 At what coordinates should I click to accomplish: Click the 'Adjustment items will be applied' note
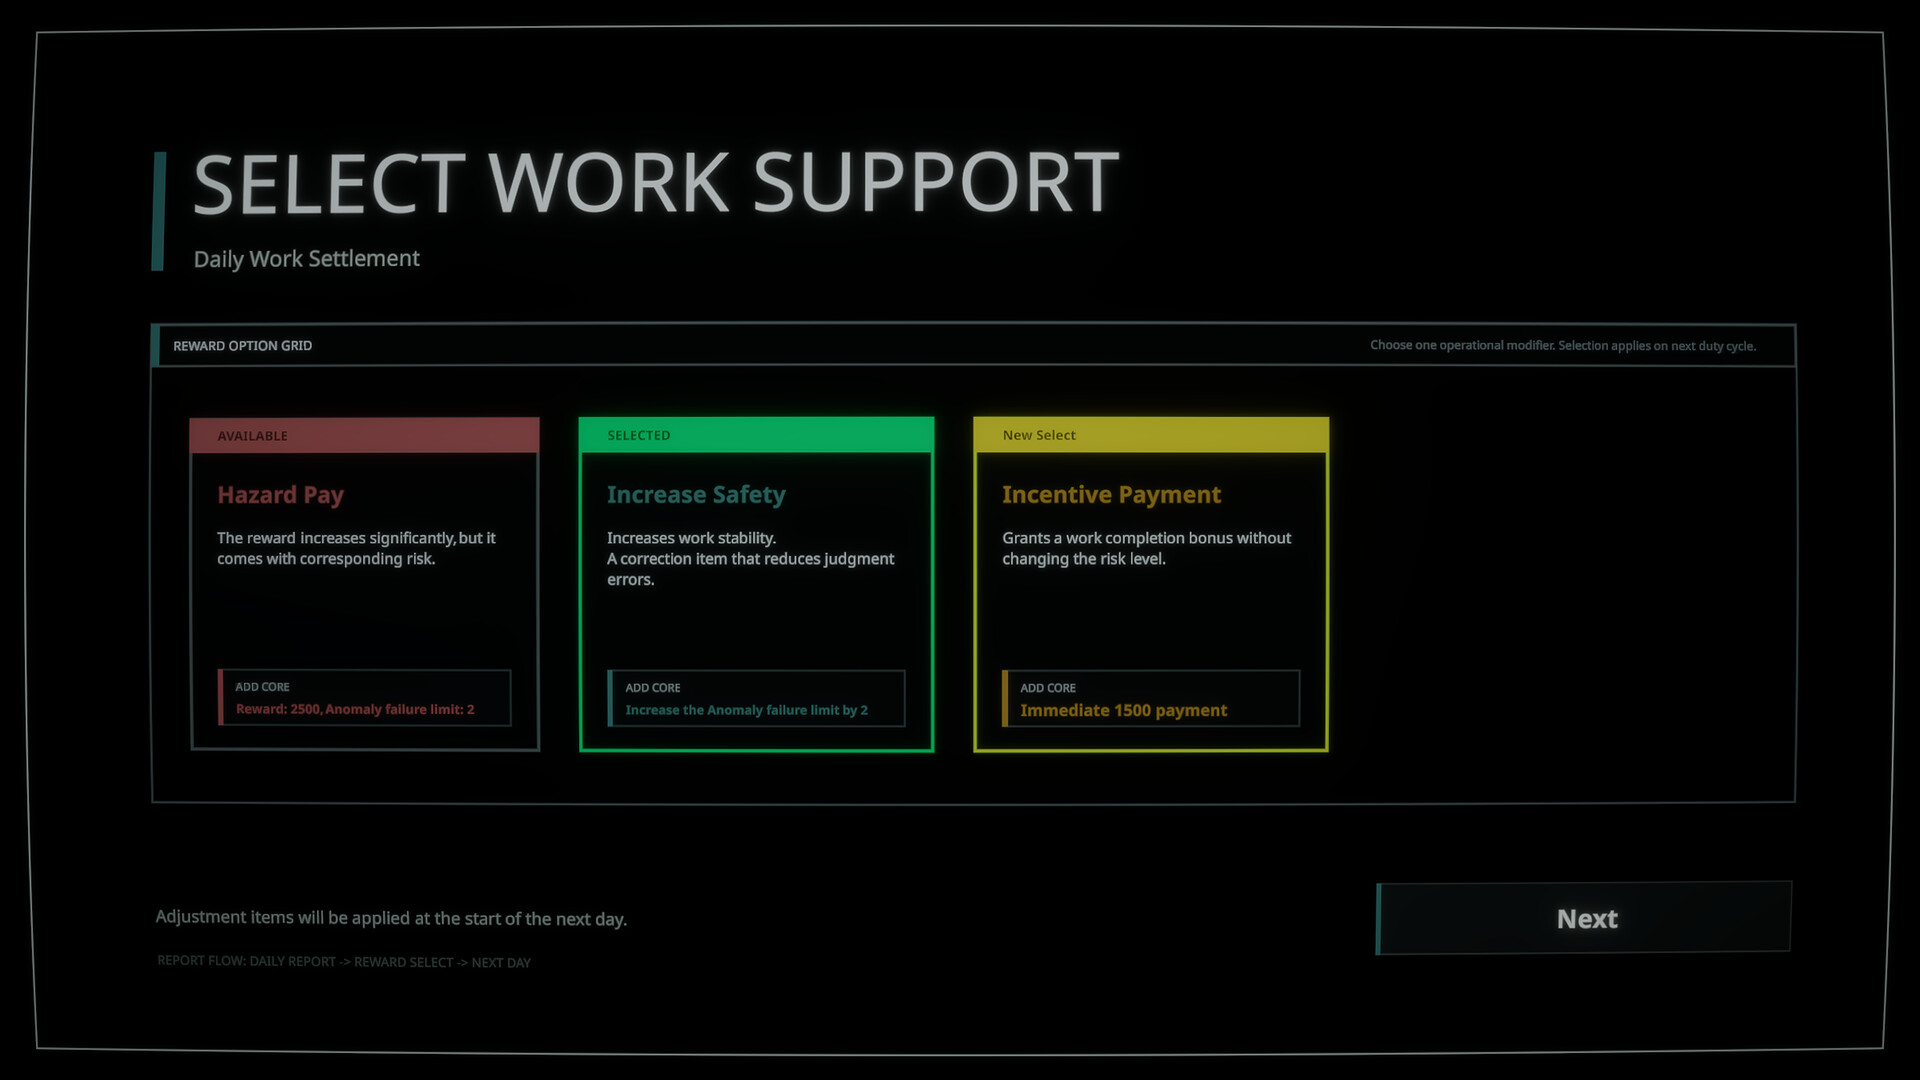pyautogui.click(x=391, y=918)
